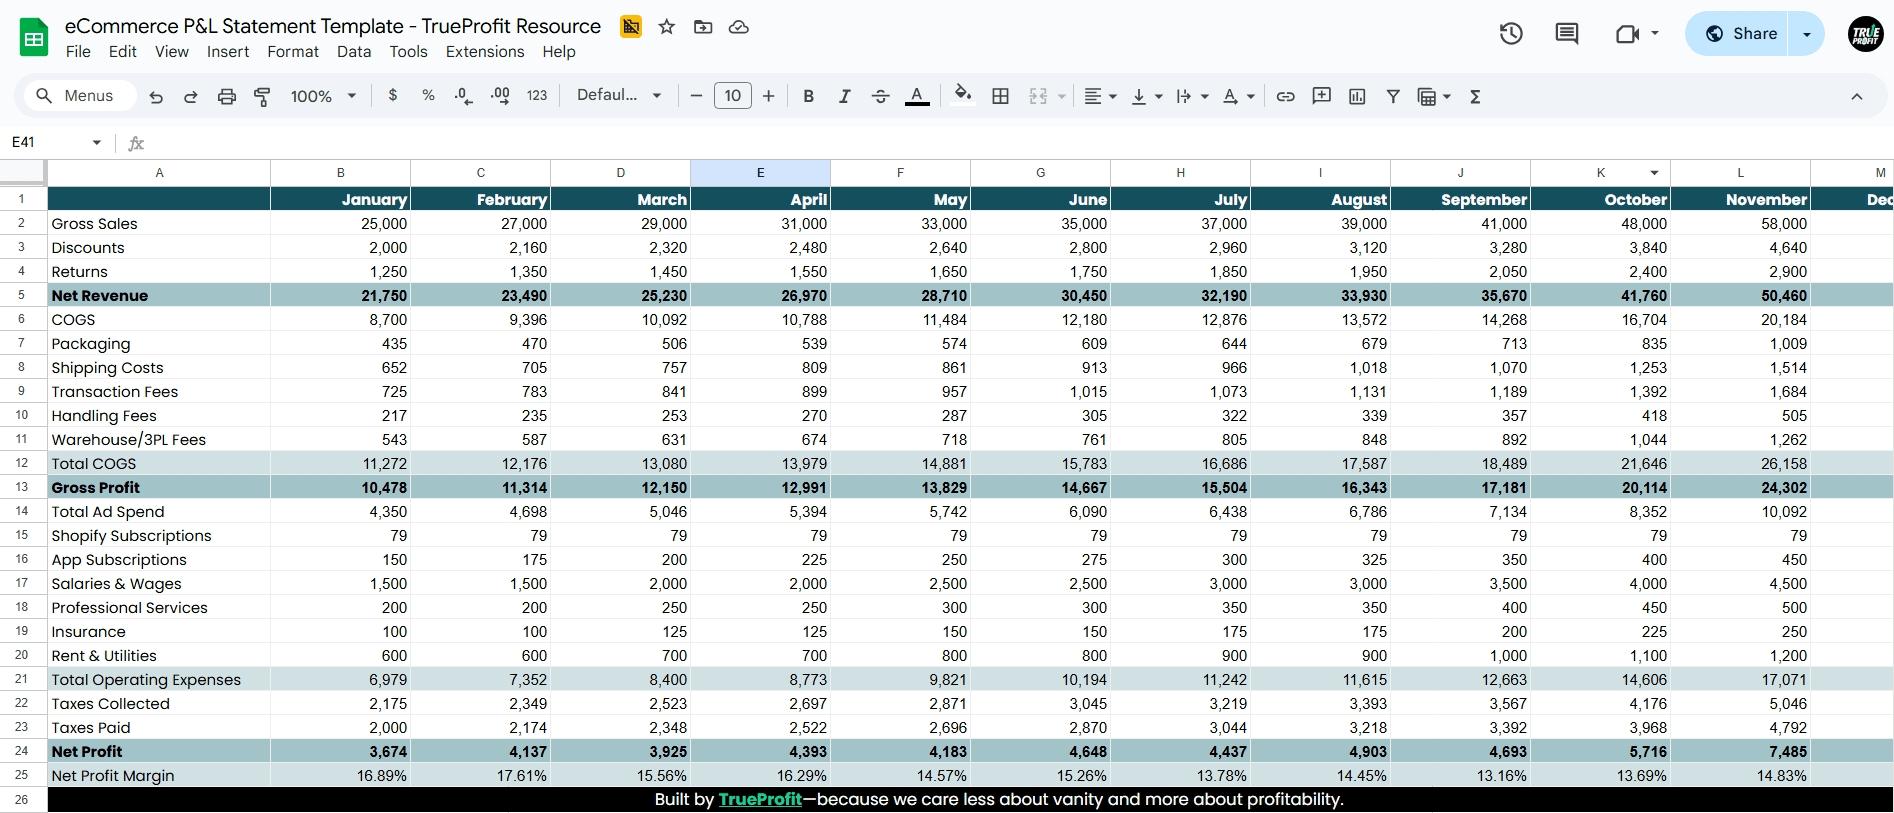Open the fill color picker
Screen dimensions: 1894x813
click(x=962, y=96)
